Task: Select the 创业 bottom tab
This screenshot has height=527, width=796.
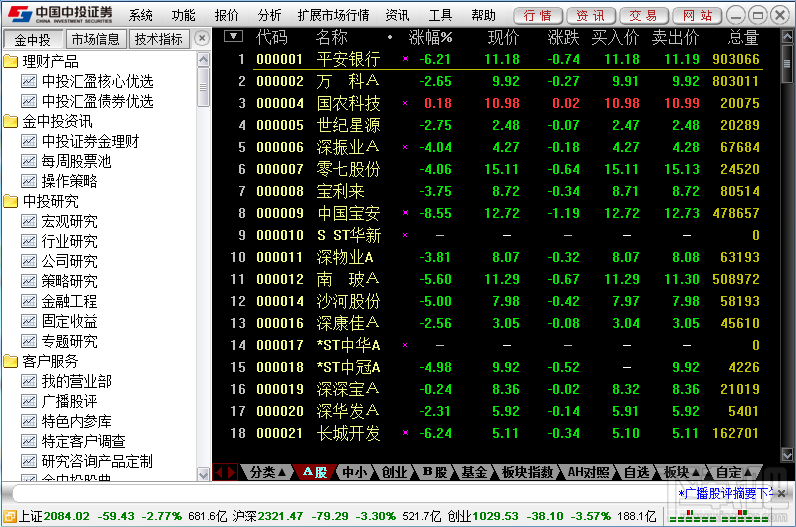Action: pyautogui.click(x=394, y=473)
